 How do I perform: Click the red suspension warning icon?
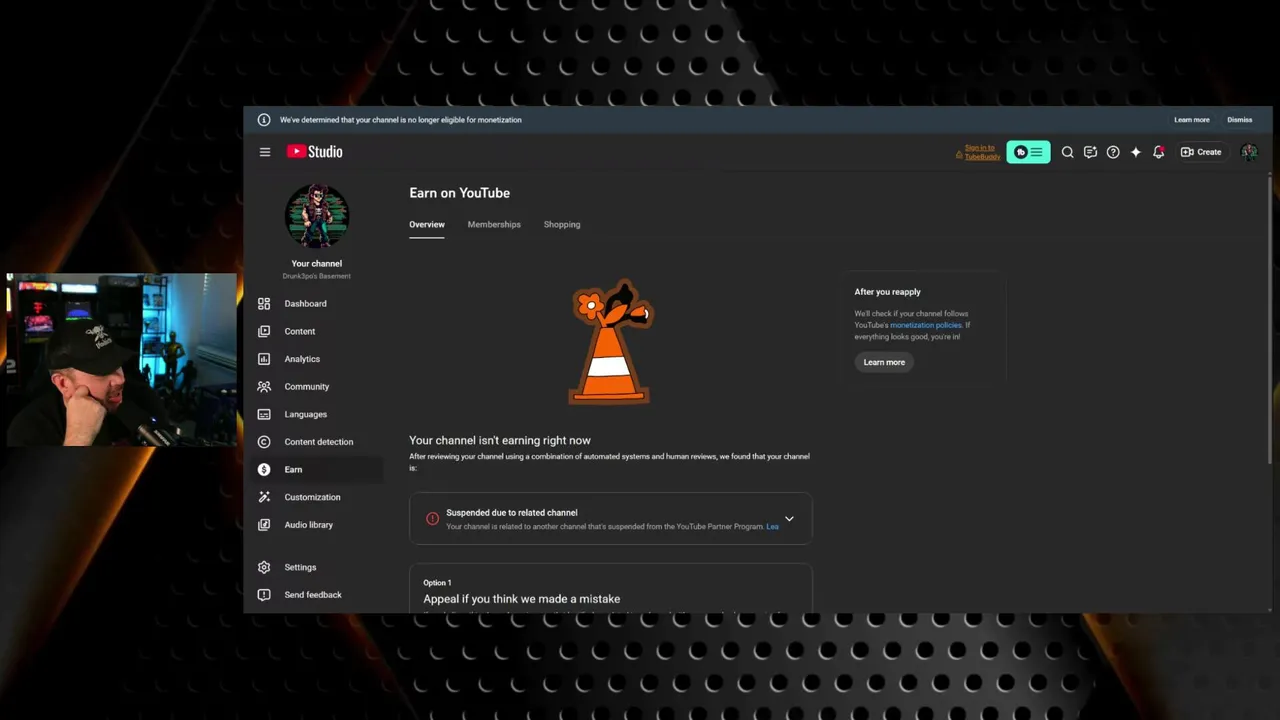[432, 519]
